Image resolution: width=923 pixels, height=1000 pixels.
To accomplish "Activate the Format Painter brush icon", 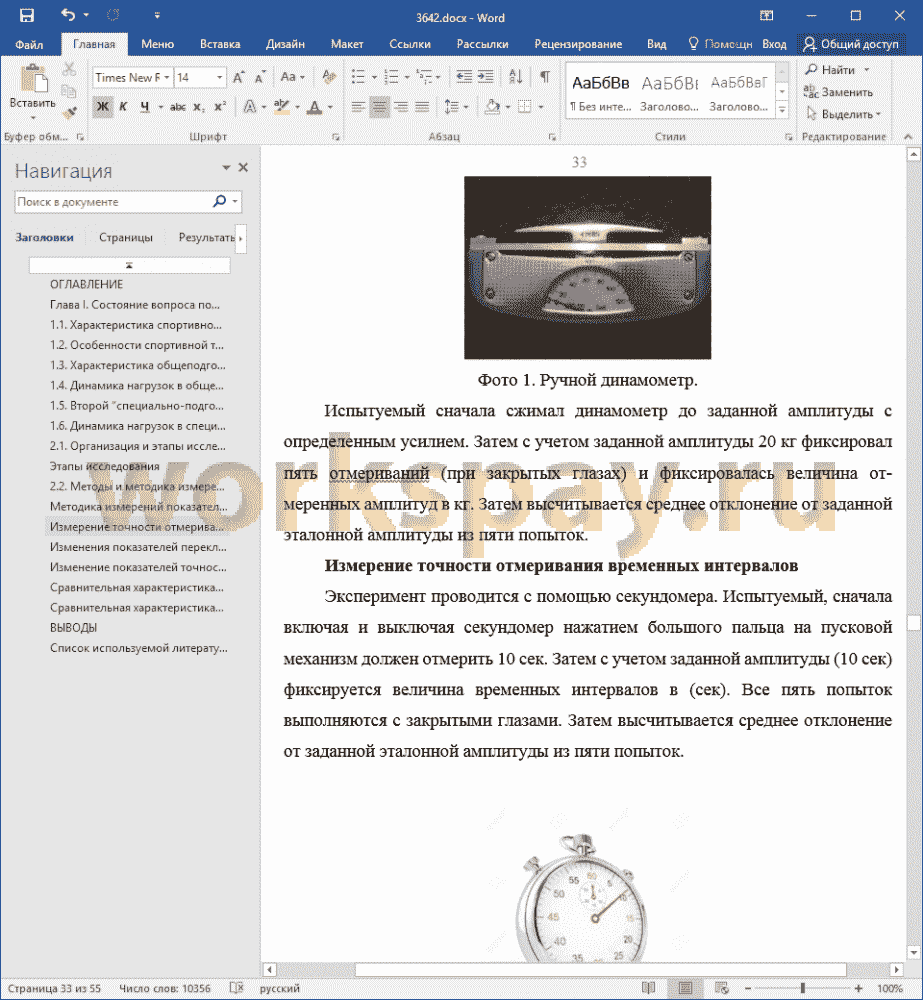I will click(x=70, y=113).
